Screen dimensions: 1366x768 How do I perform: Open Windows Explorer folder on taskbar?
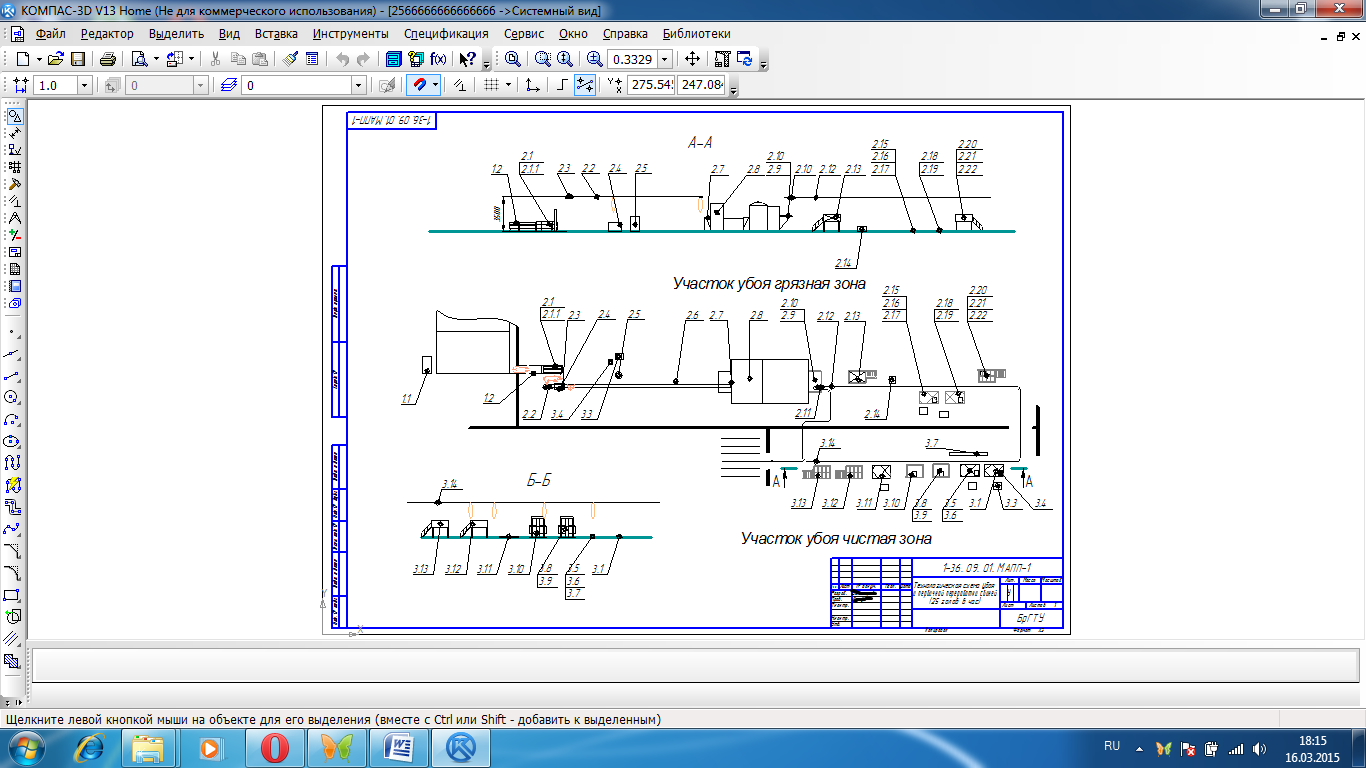(148, 747)
